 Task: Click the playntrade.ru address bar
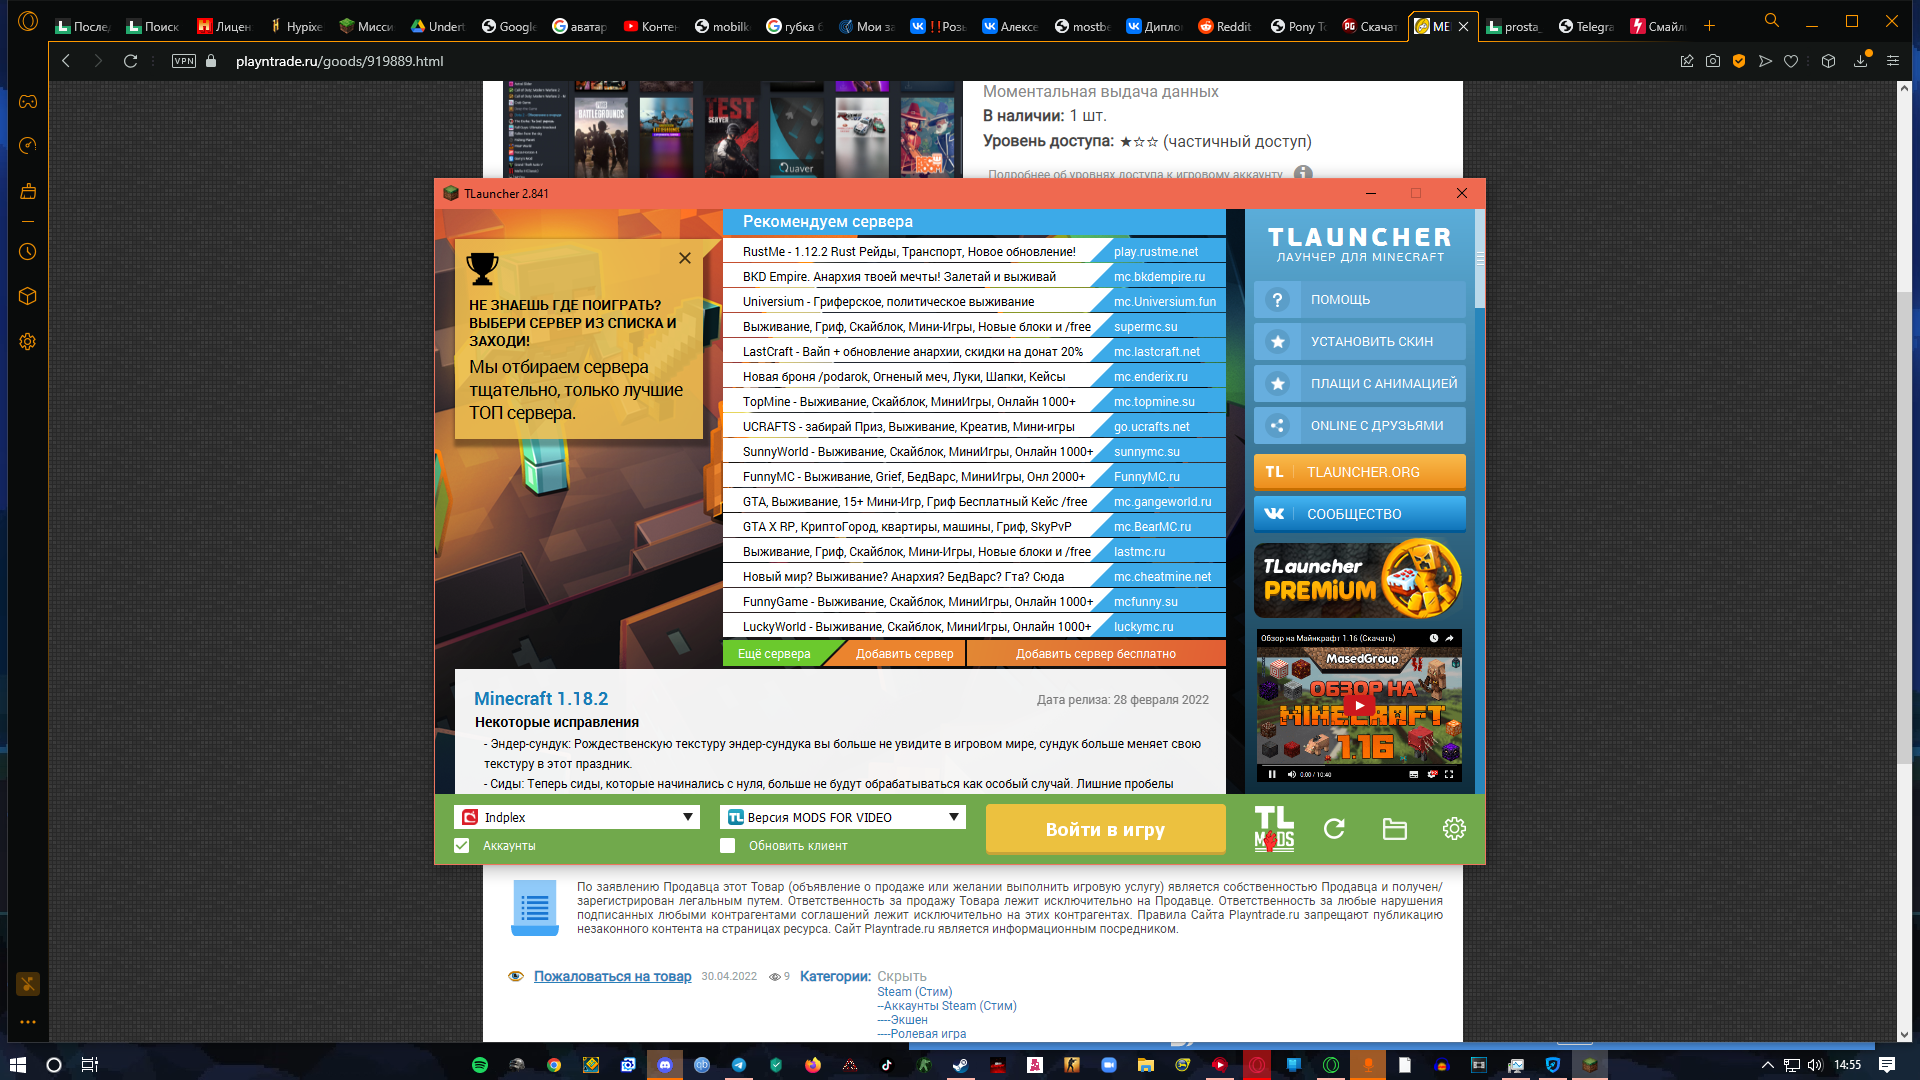340,61
